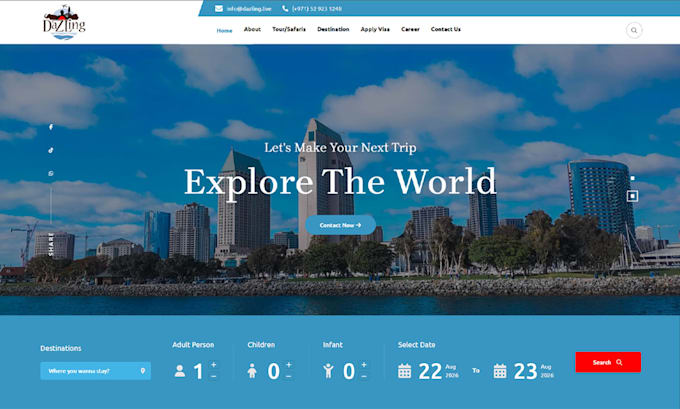Viewport: 680px width, 409px height.
Task: Select the small upper slider dot
Action: pyautogui.click(x=633, y=178)
